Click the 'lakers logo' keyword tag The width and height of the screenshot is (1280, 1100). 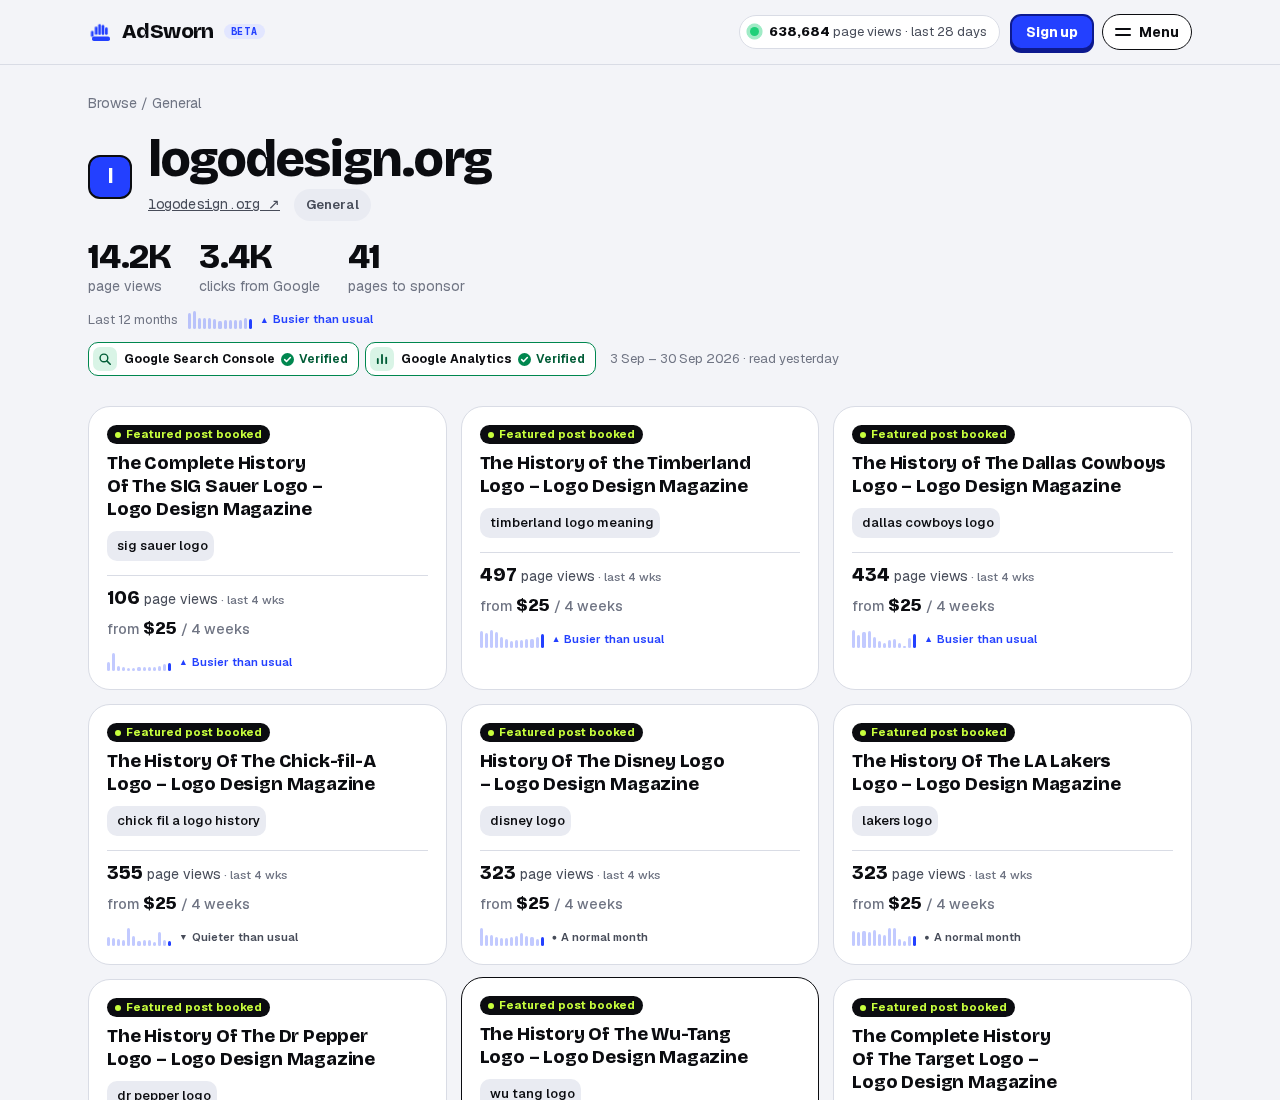pyautogui.click(x=895, y=821)
